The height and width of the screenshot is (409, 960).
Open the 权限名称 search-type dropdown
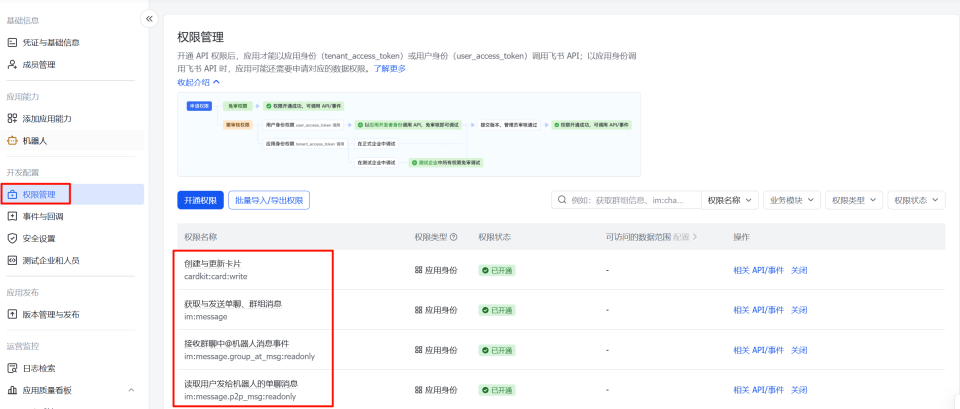[730, 200]
